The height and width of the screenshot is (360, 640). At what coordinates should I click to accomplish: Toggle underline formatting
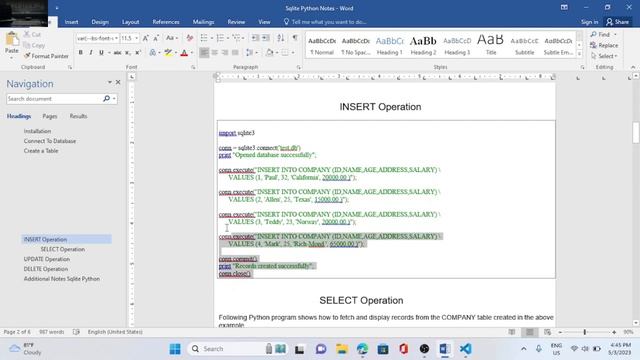101,53
